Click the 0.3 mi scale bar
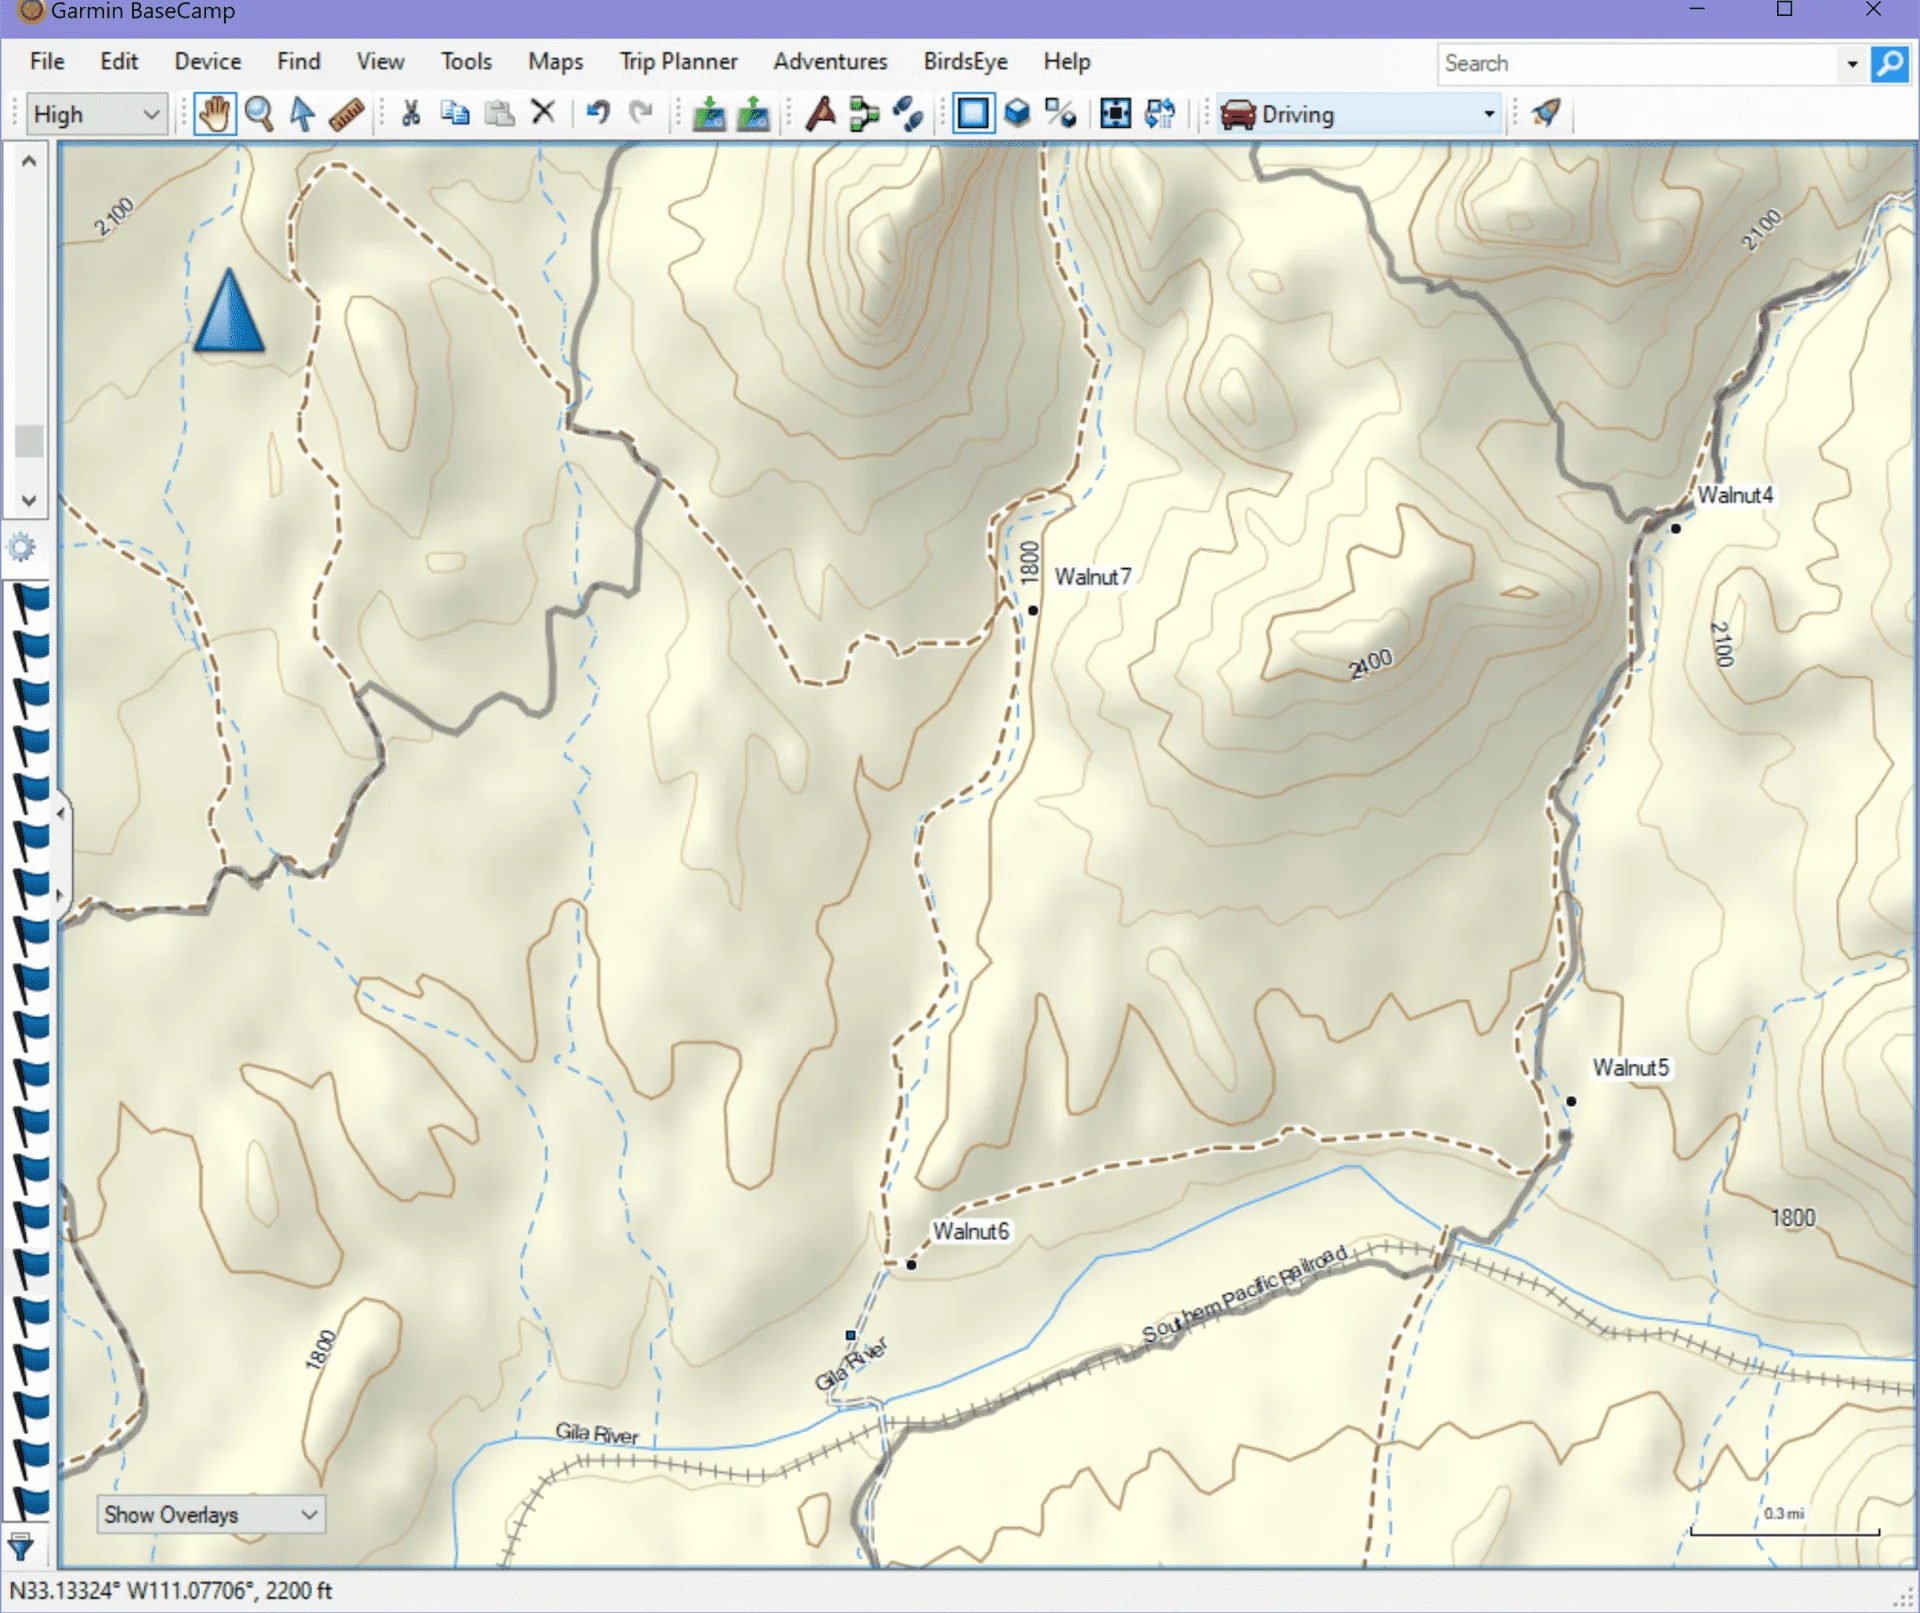This screenshot has height=1613, width=1920. tap(1785, 1522)
